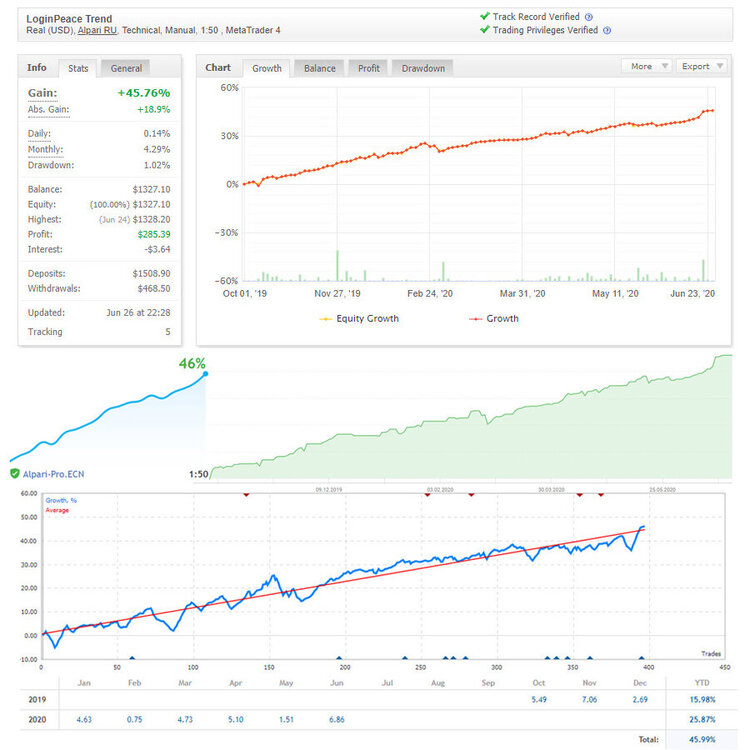Image resolution: width=750 pixels, height=750 pixels.
Task: Open the More dropdown menu
Action: 647,66
